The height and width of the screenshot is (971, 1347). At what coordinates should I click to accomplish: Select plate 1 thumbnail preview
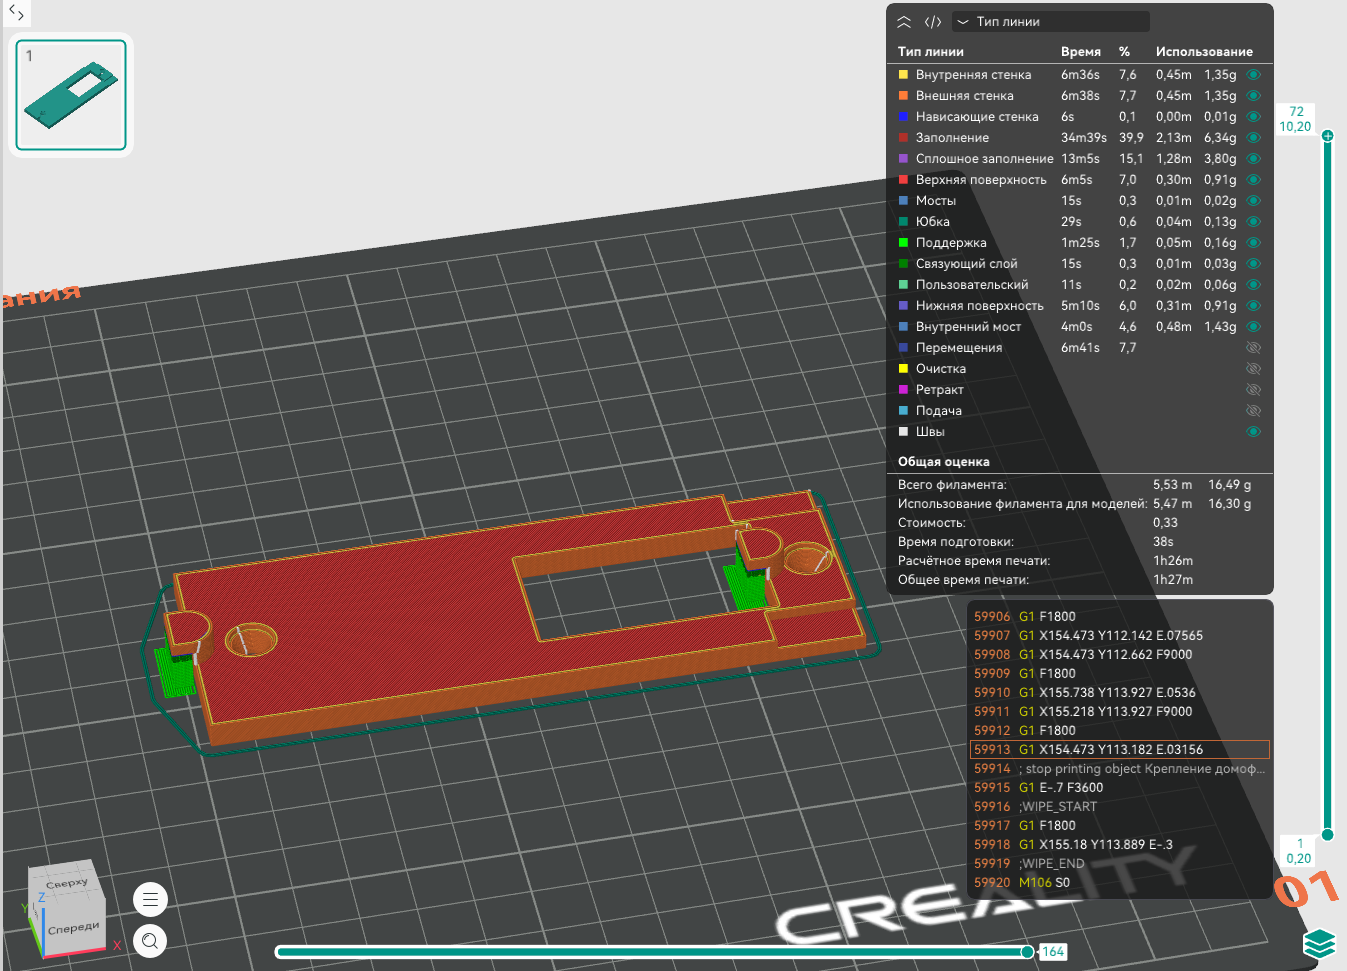[71, 95]
